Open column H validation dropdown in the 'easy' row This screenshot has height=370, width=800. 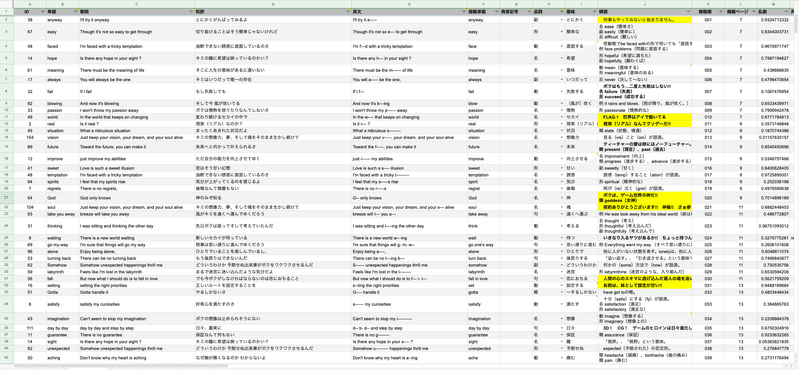[561, 32]
